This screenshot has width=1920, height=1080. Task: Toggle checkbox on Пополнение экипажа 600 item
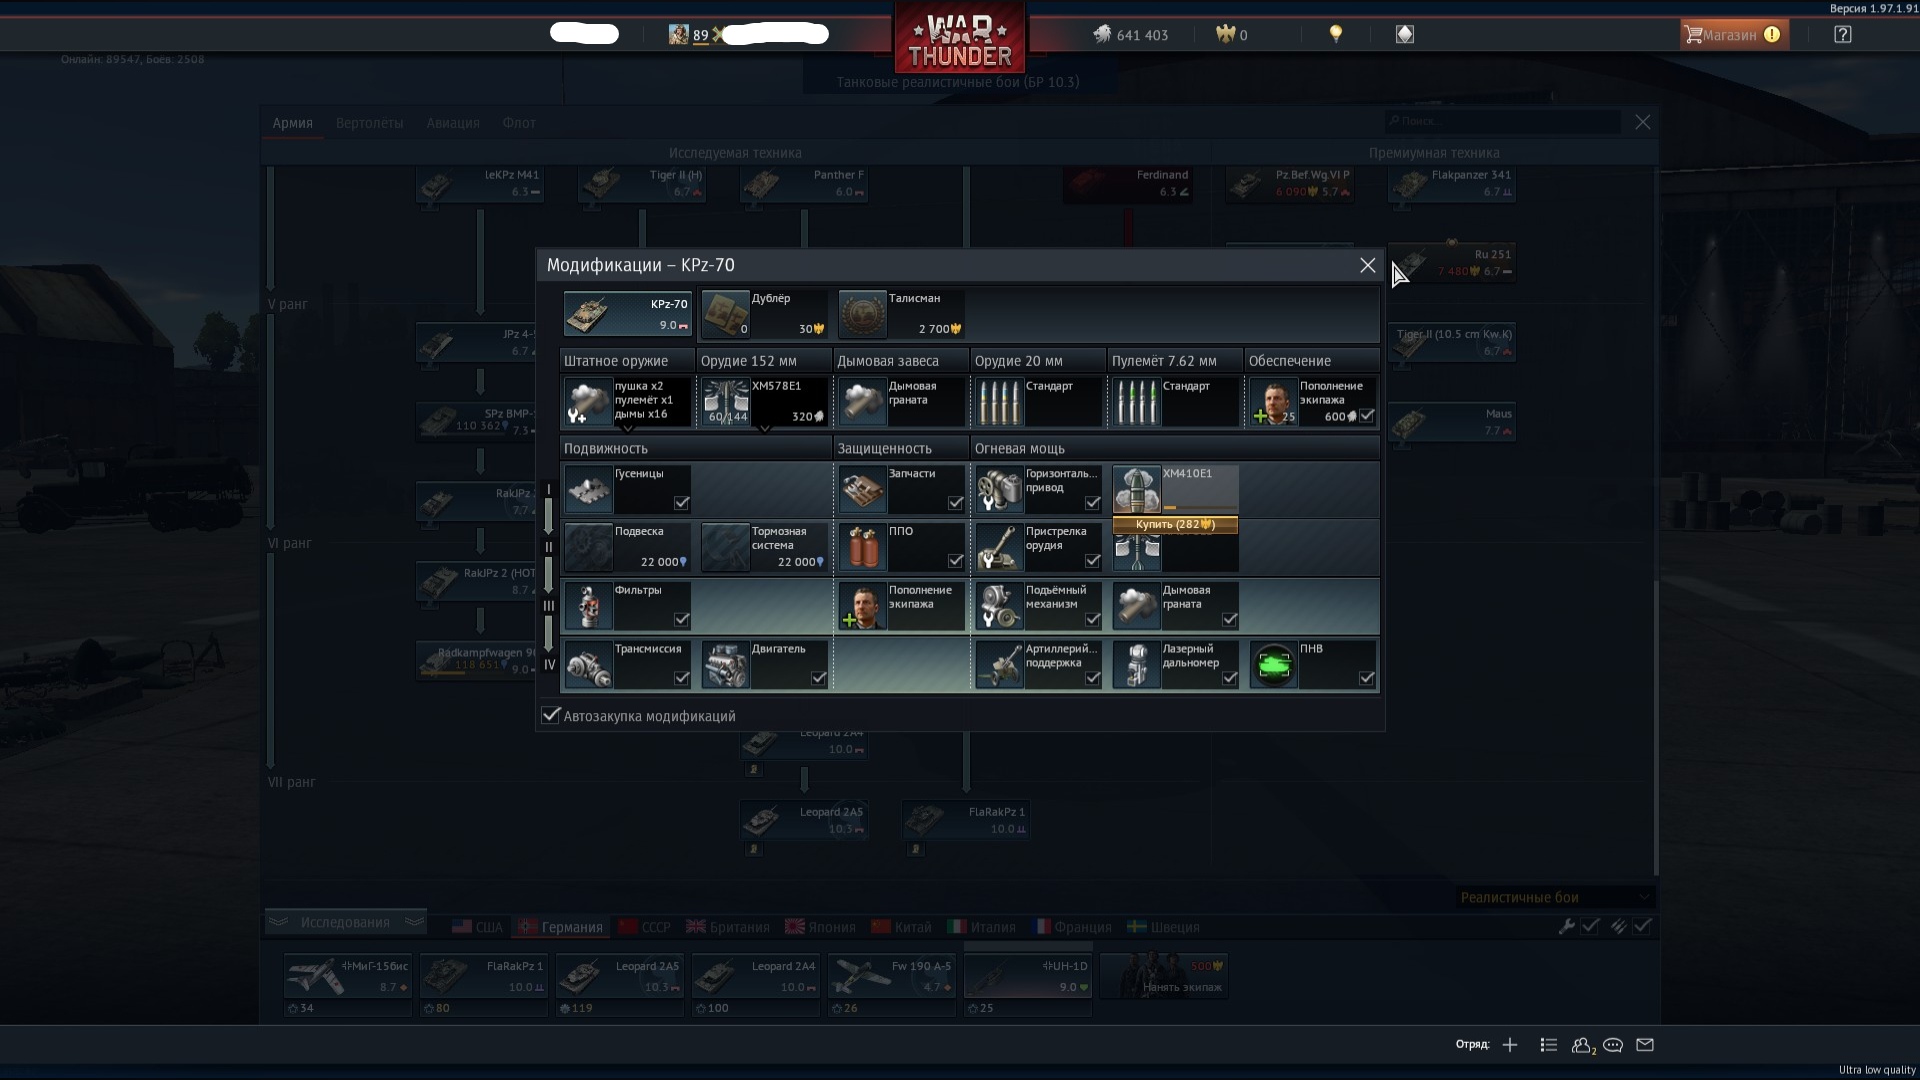point(1367,416)
